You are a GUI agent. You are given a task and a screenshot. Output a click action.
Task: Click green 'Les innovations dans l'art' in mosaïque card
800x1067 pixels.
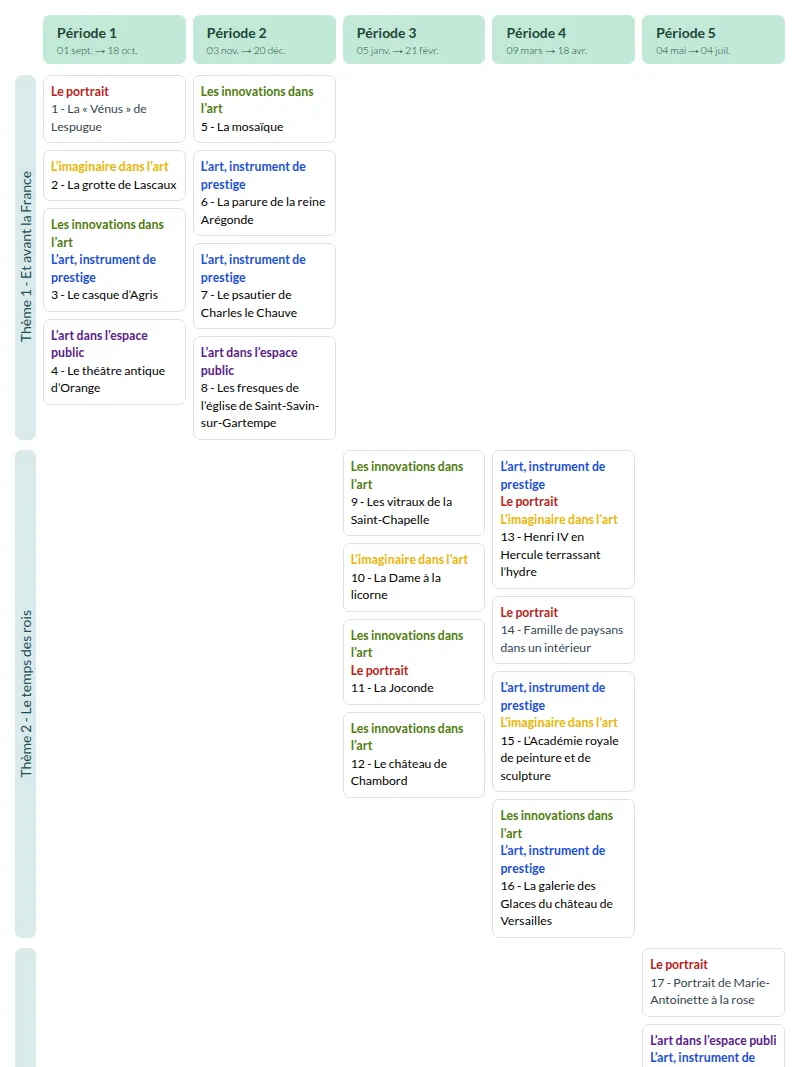click(257, 99)
